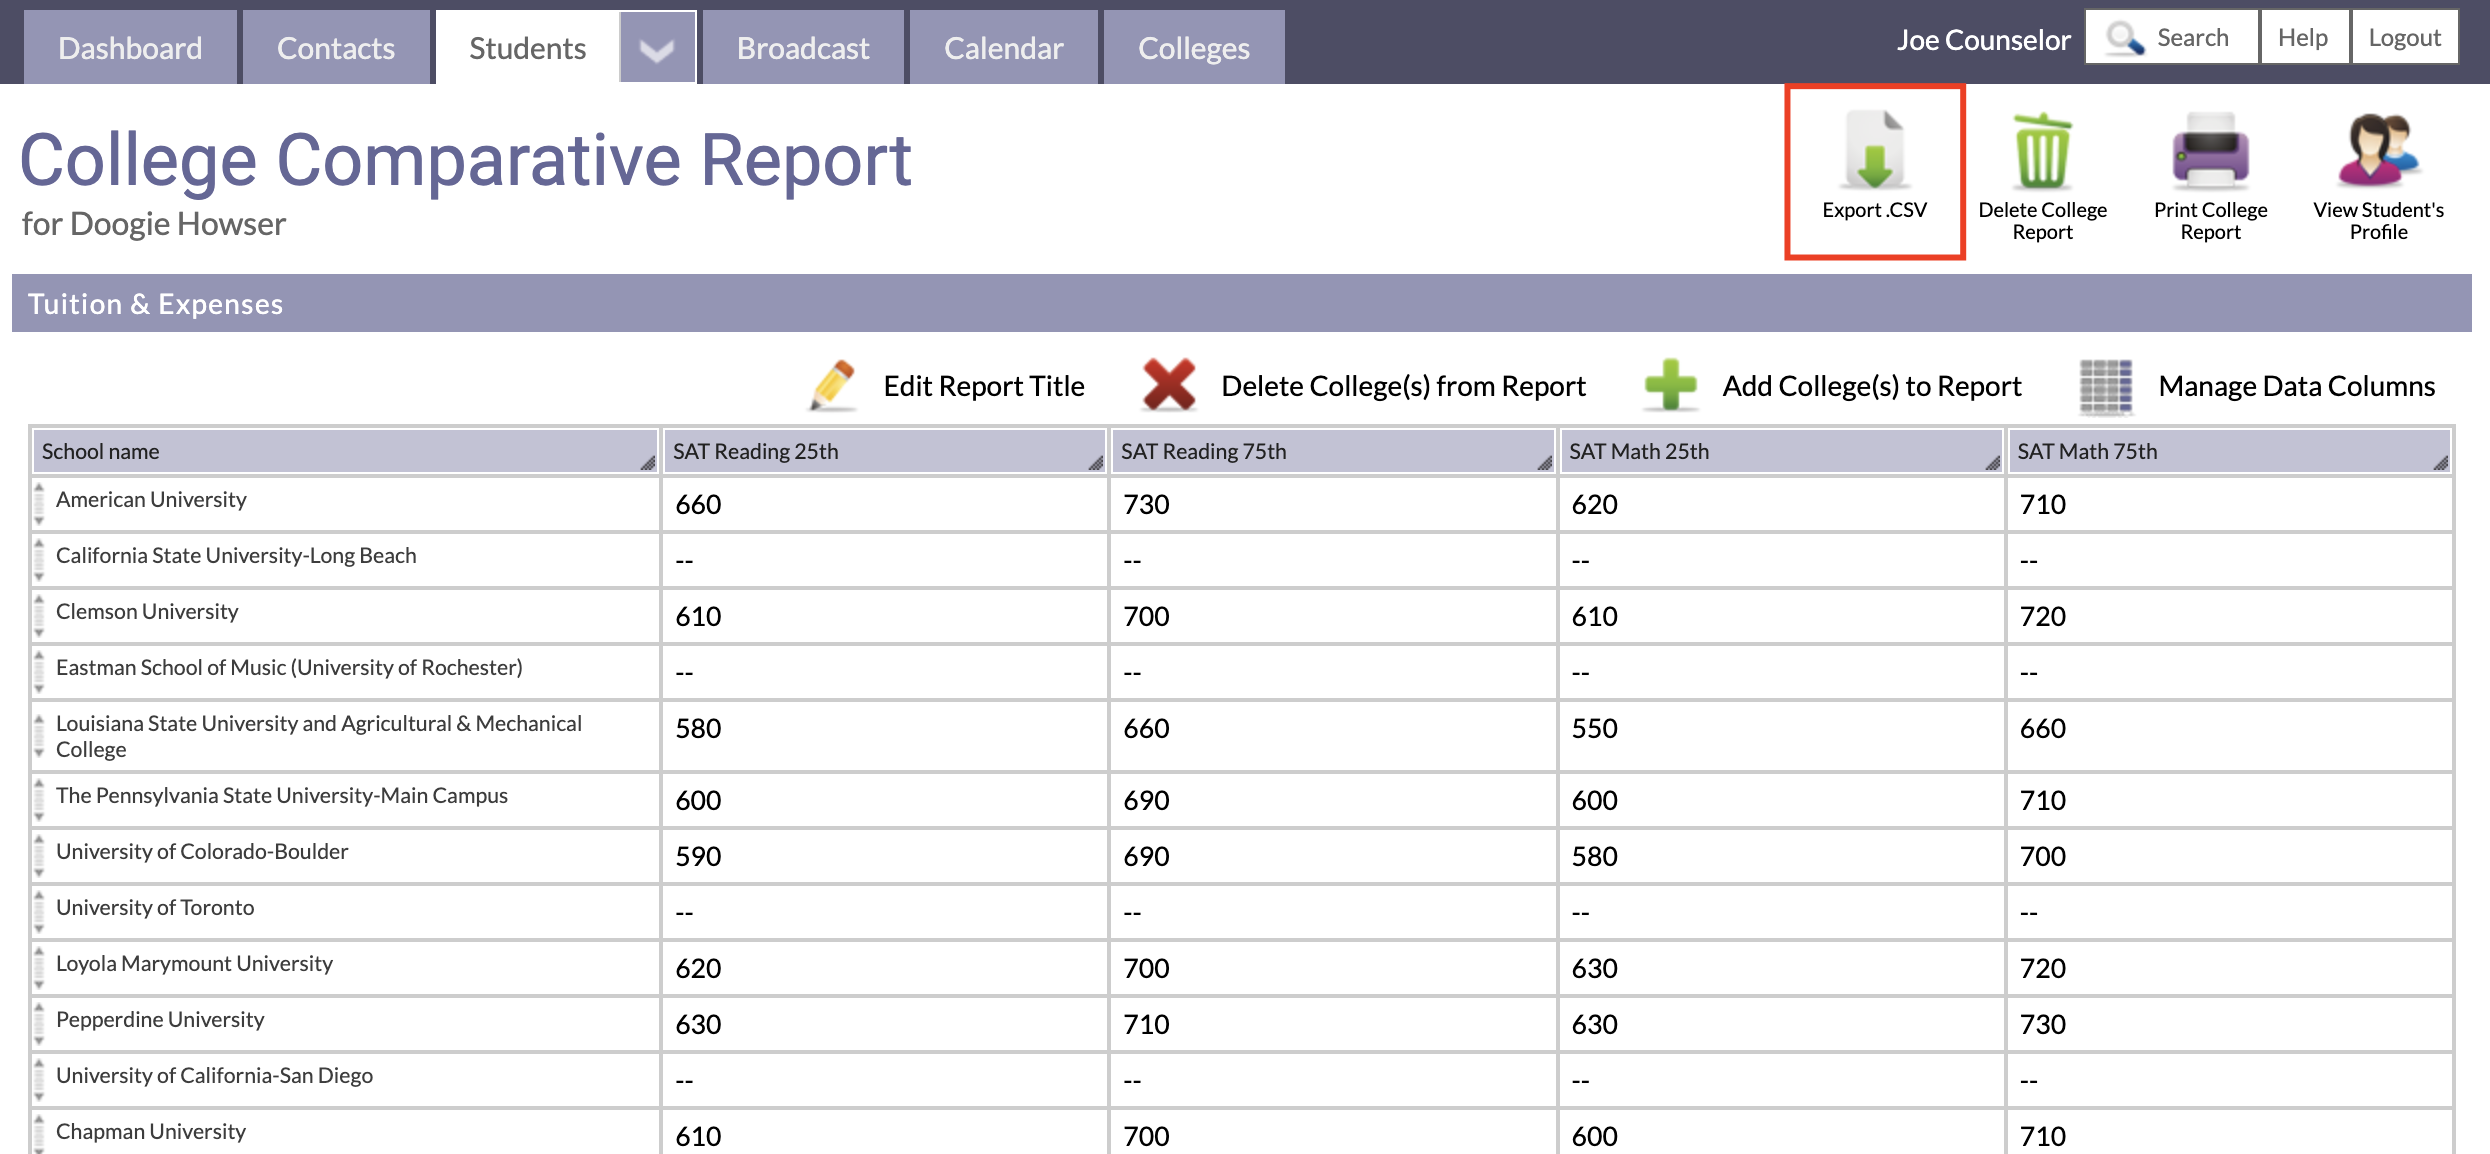
Task: Click the SAT Math 75th column header
Action: pos(2230,451)
